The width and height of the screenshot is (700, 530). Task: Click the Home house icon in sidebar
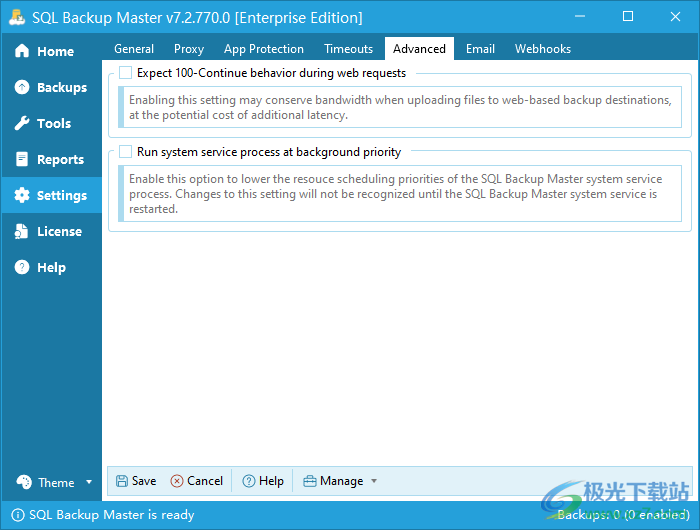pos(21,51)
